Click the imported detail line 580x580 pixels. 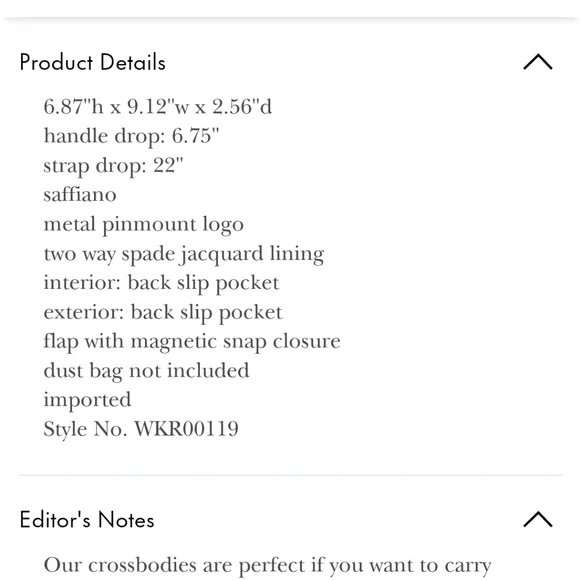[87, 400]
